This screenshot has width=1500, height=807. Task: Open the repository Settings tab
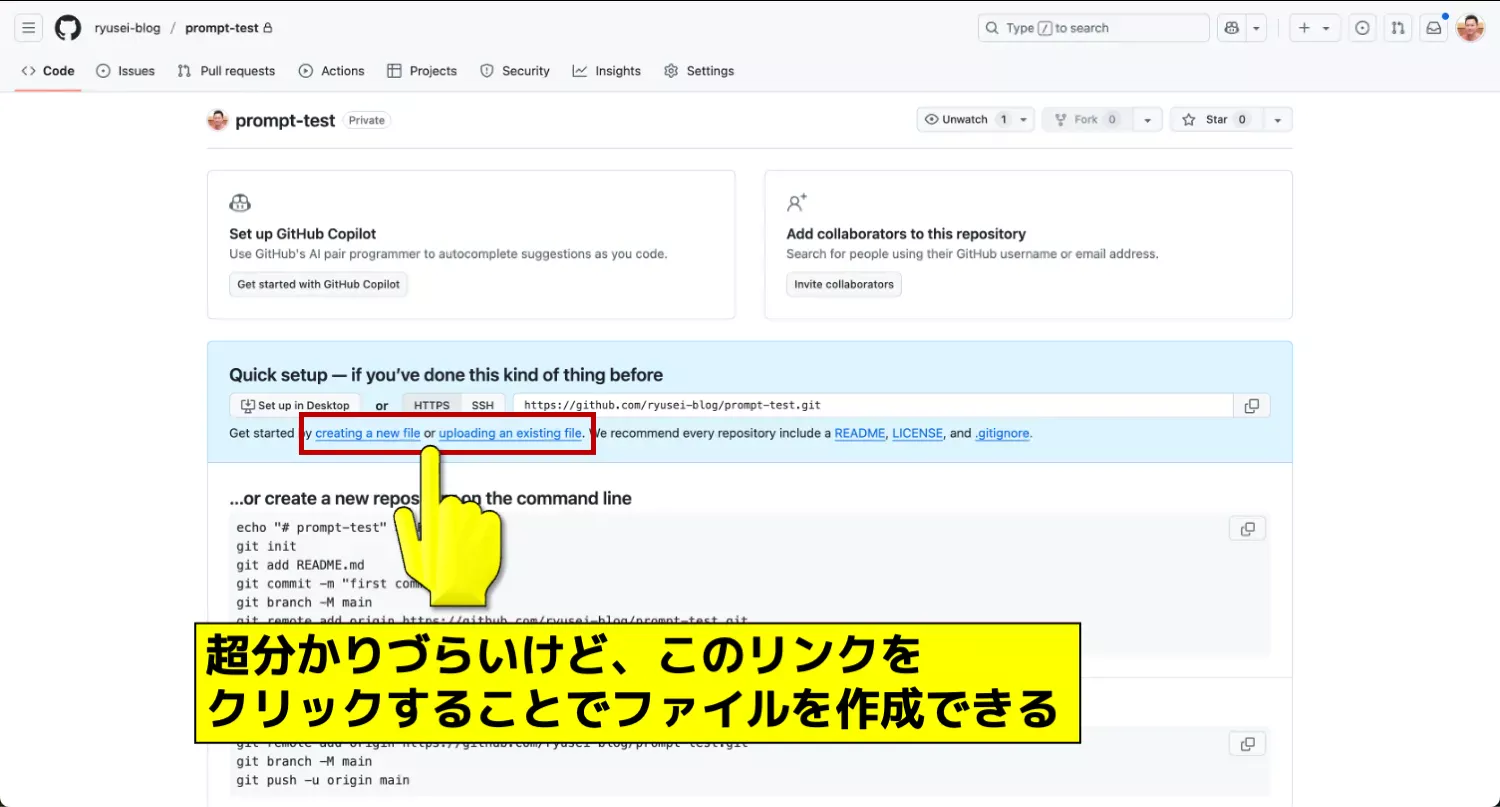(699, 71)
